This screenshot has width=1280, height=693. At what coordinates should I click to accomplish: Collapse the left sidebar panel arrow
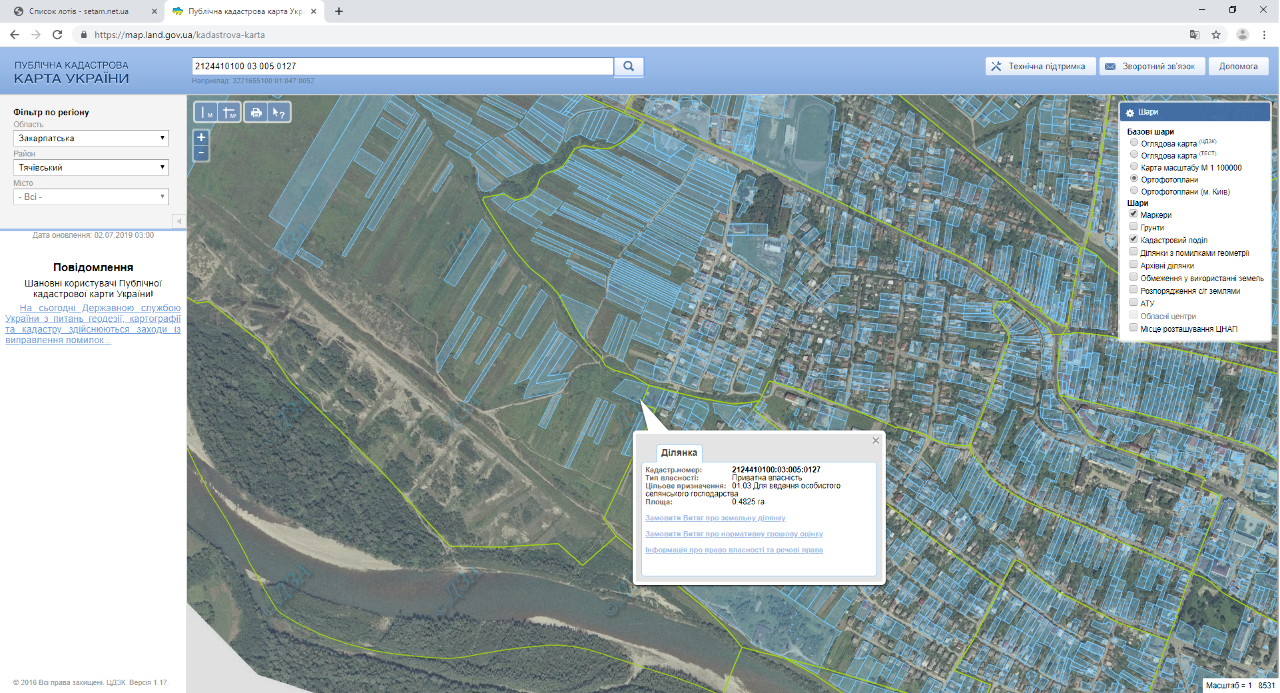click(178, 221)
